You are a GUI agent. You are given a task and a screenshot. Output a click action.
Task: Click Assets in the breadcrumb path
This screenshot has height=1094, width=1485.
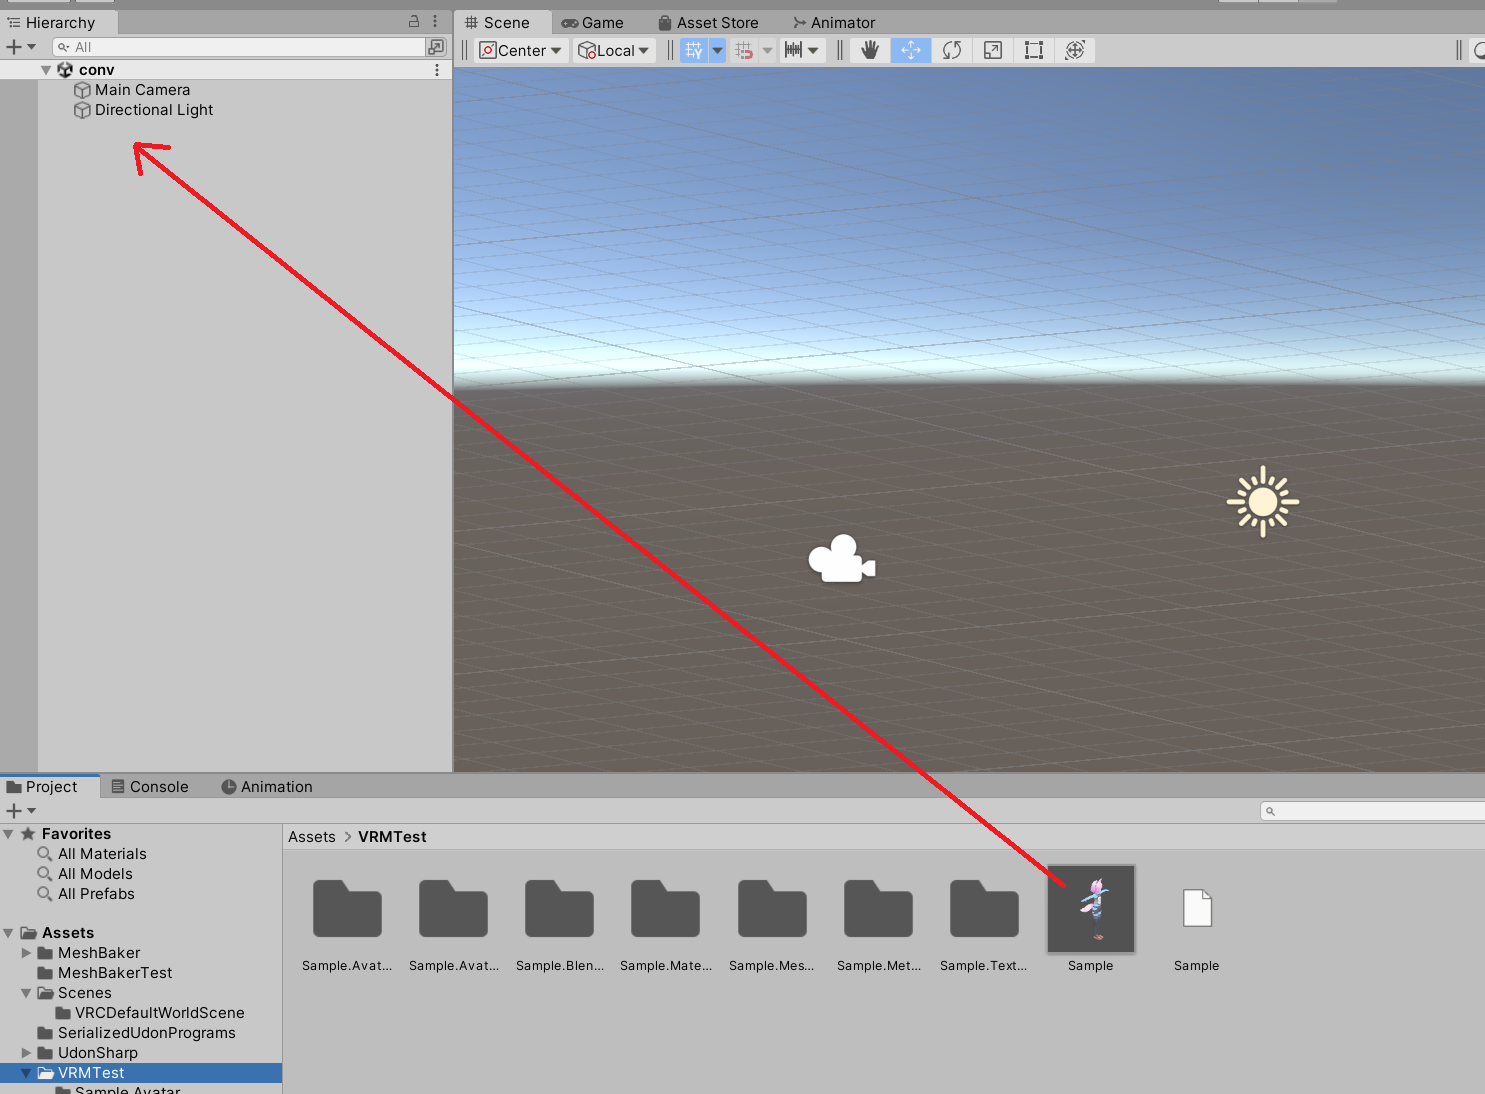click(x=312, y=837)
